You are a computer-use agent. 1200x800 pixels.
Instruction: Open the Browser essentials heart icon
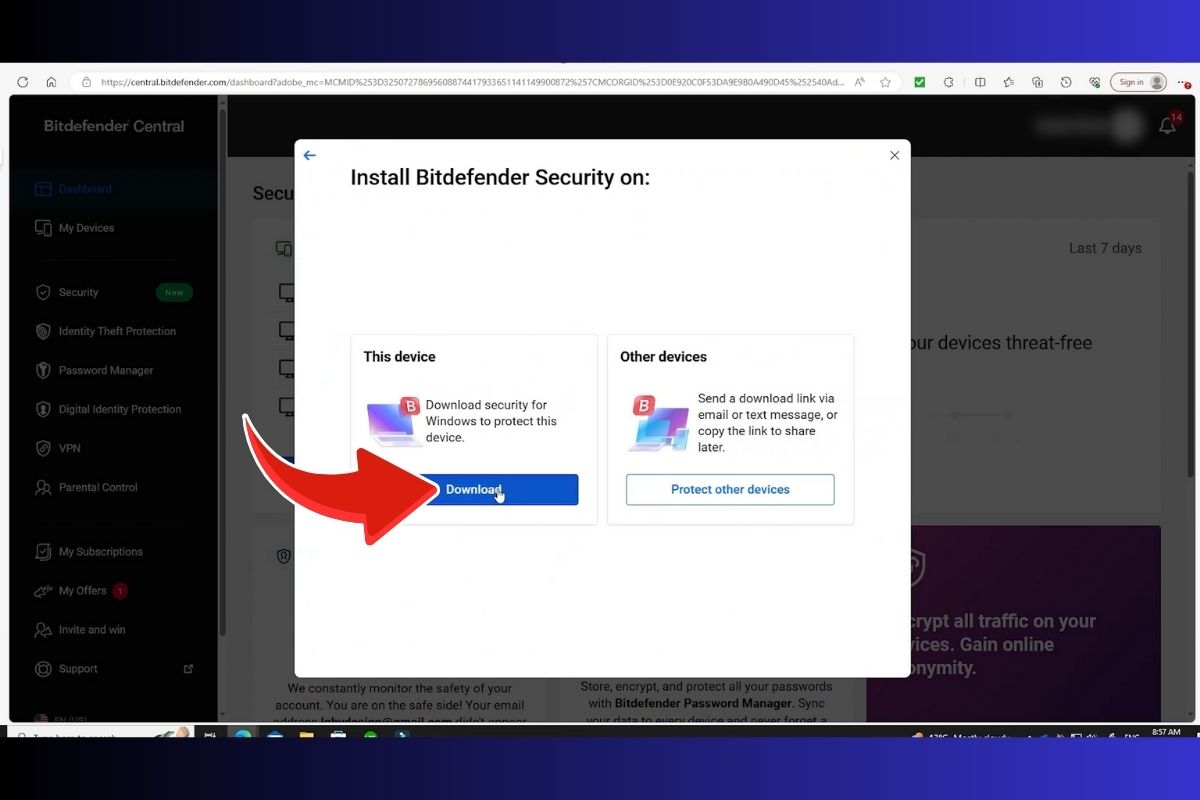coord(1095,82)
